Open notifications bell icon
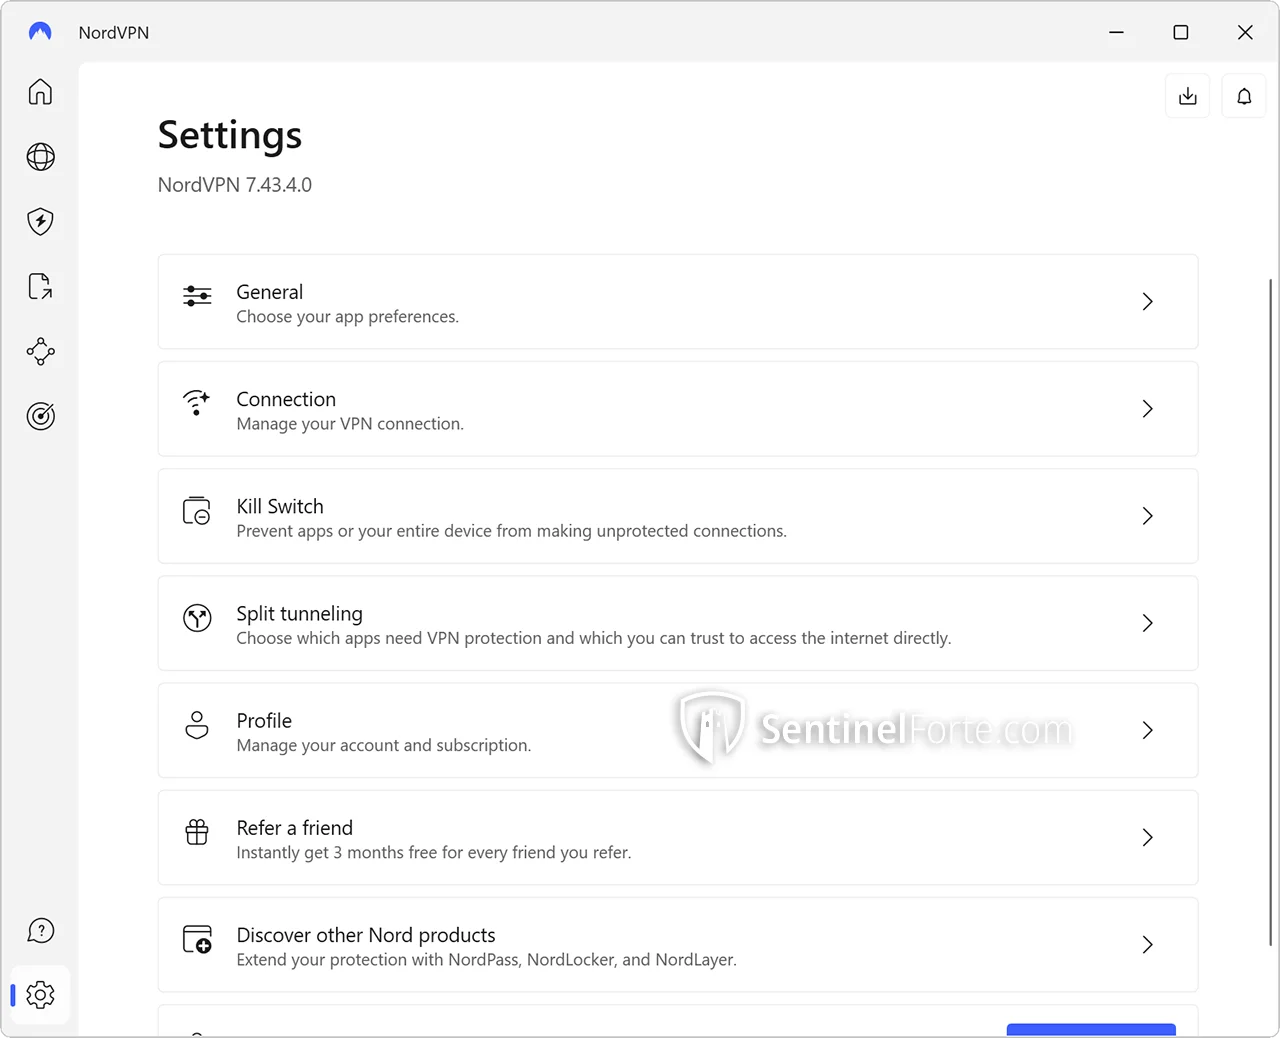The height and width of the screenshot is (1038, 1280). (1244, 96)
